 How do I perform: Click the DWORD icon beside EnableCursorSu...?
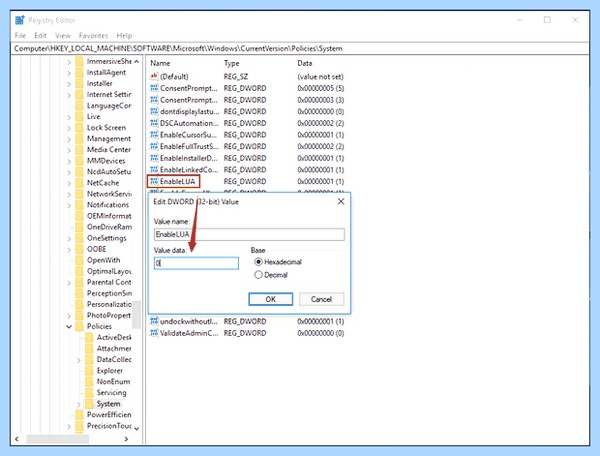point(154,135)
